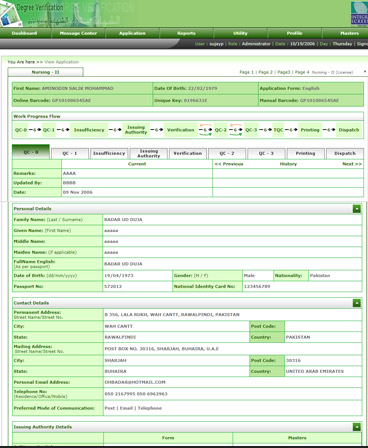
Task: Click QC-3 step in Work Progress Flow
Action: (251, 130)
